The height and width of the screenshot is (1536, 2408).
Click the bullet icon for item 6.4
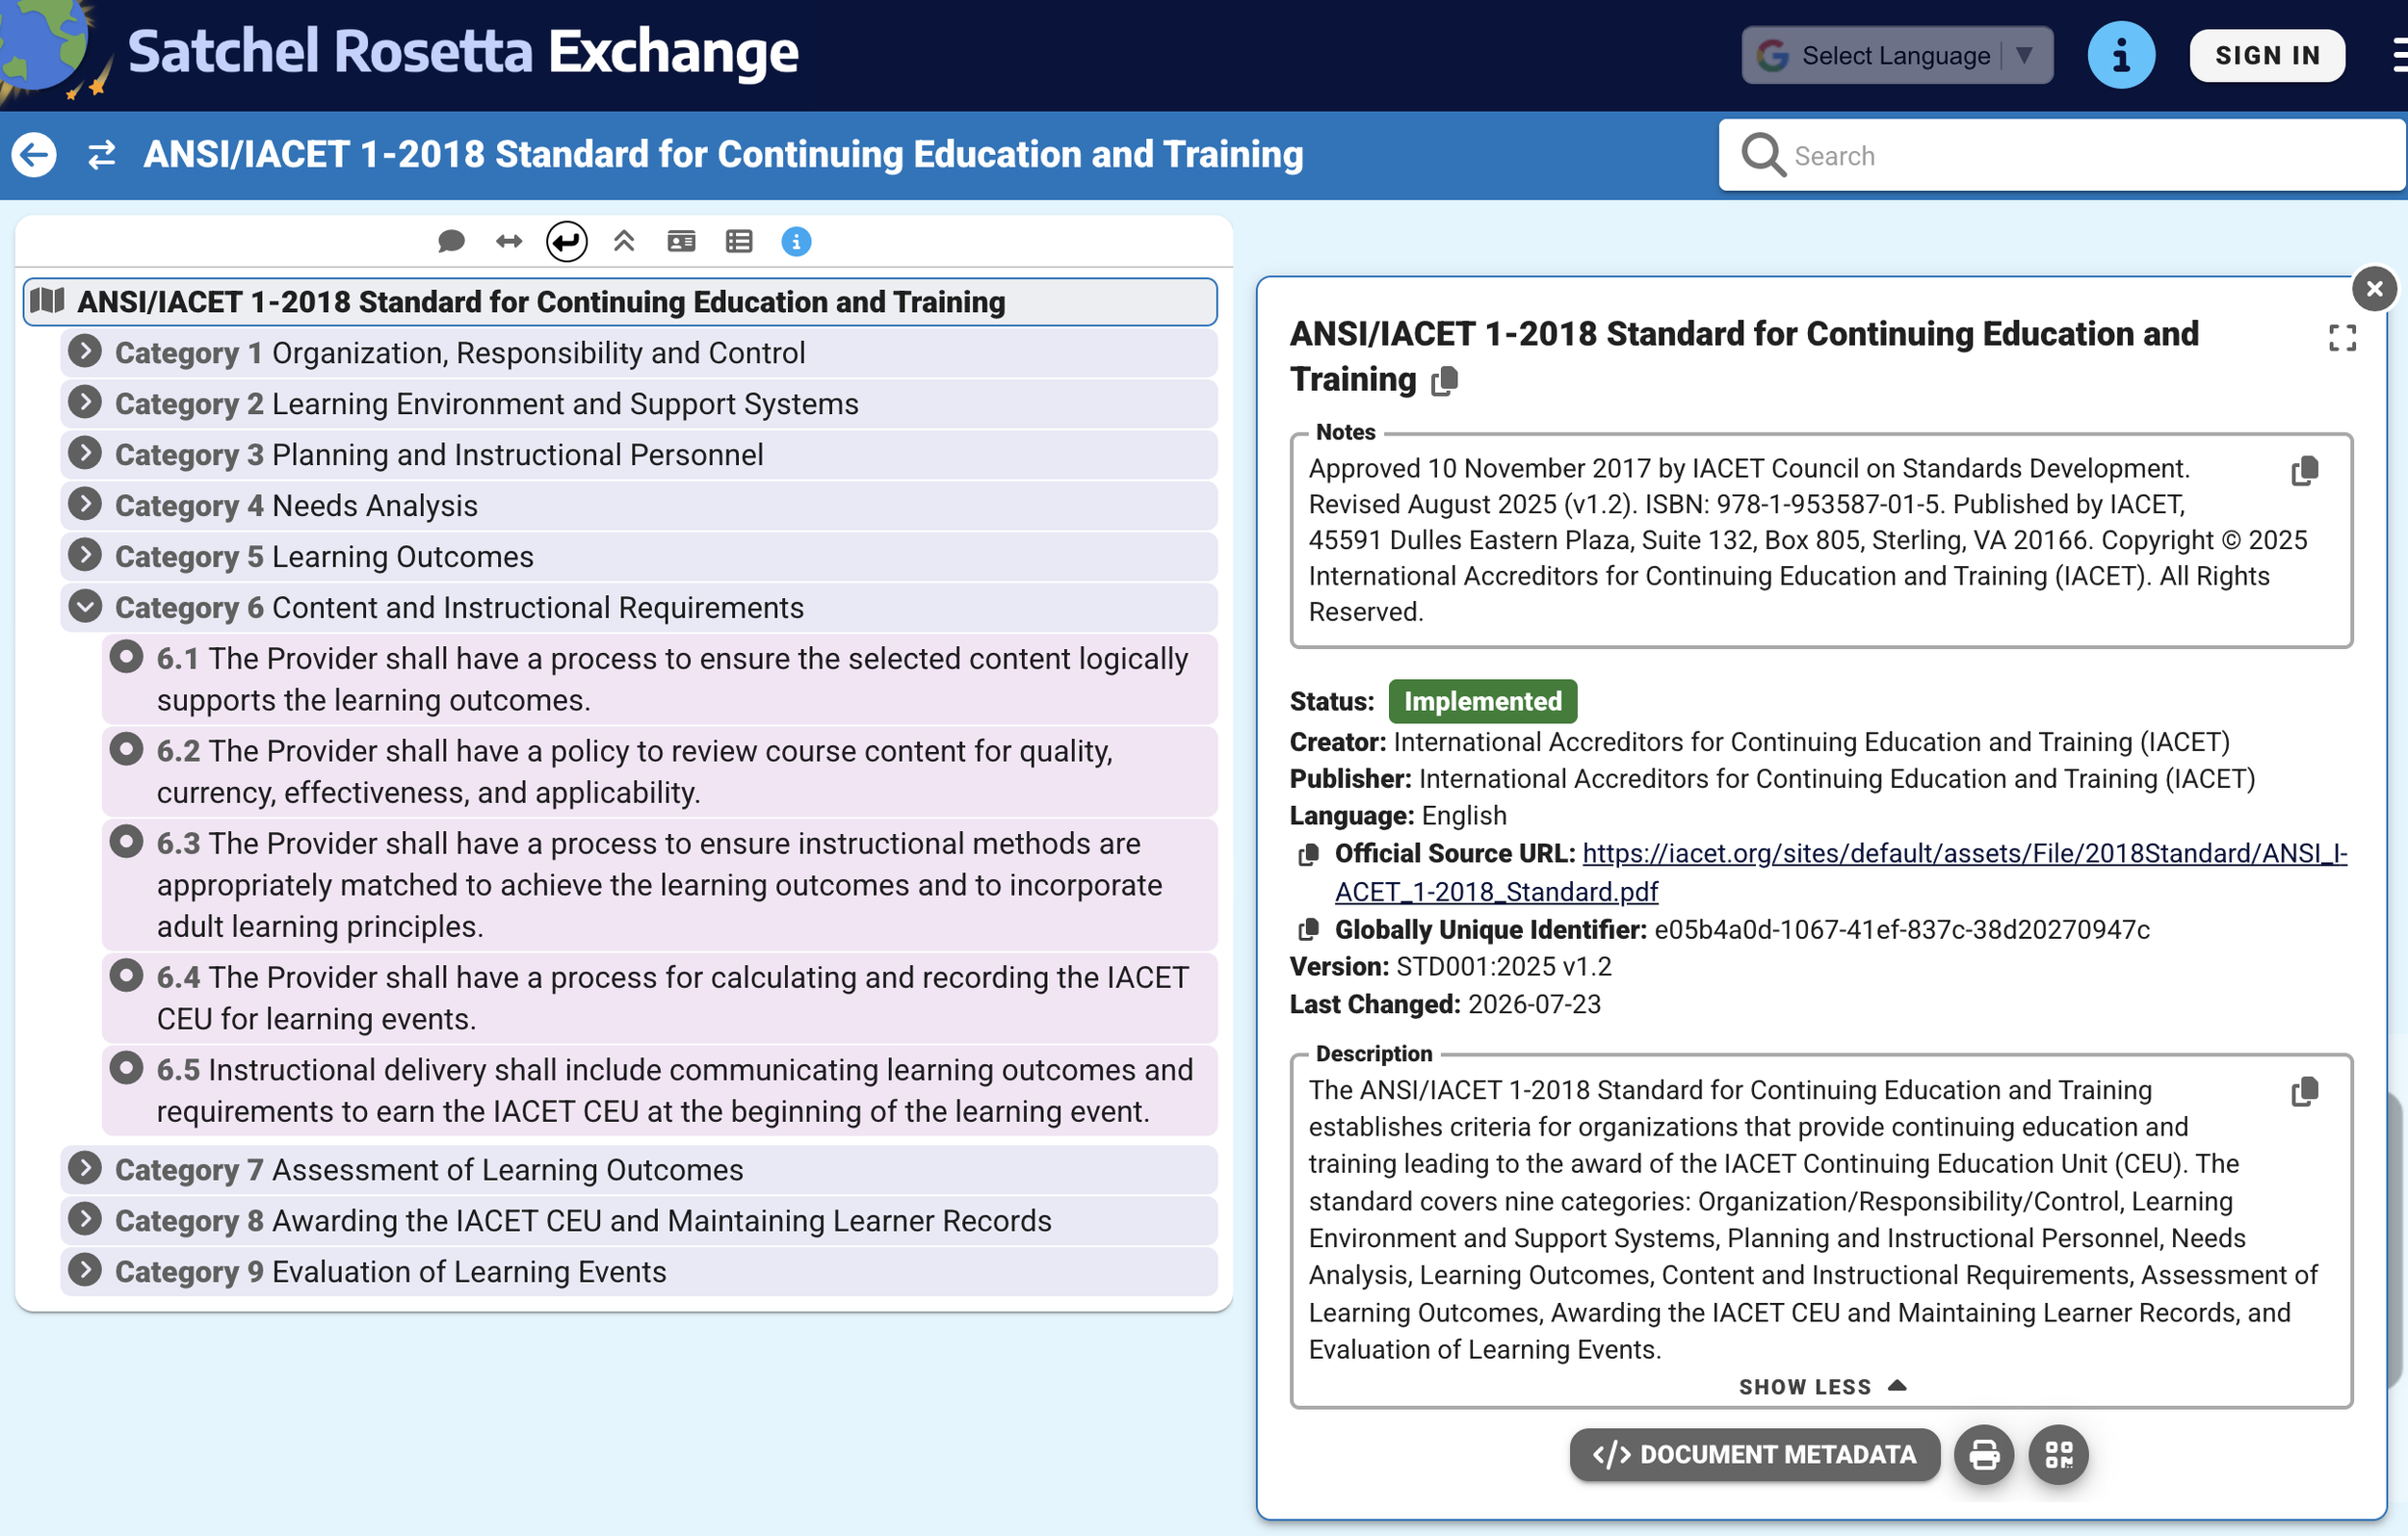pos(126,975)
